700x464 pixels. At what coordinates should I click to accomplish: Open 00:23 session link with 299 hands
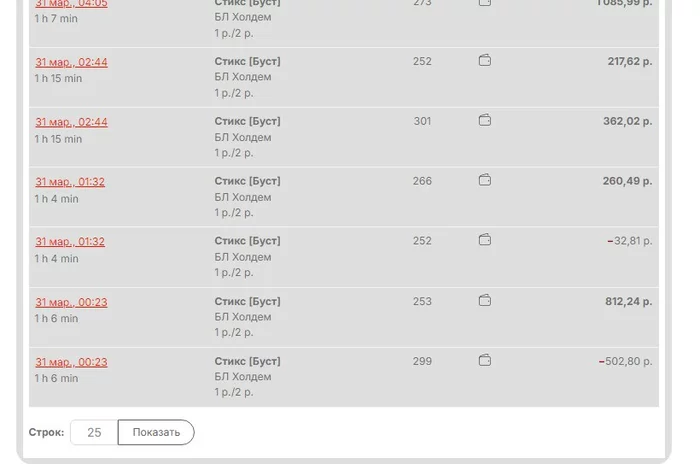tap(71, 362)
